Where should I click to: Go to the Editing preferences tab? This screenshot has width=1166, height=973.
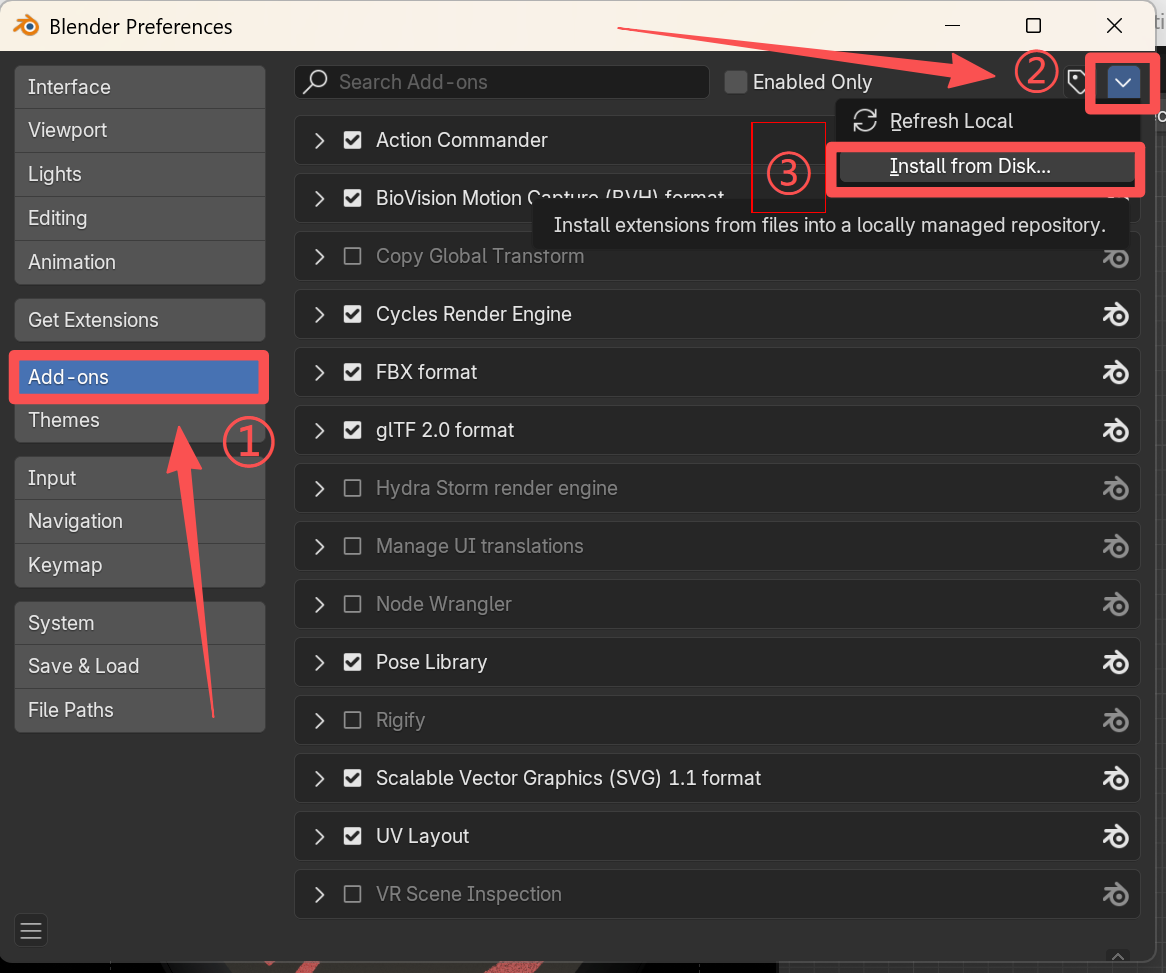pos(140,218)
